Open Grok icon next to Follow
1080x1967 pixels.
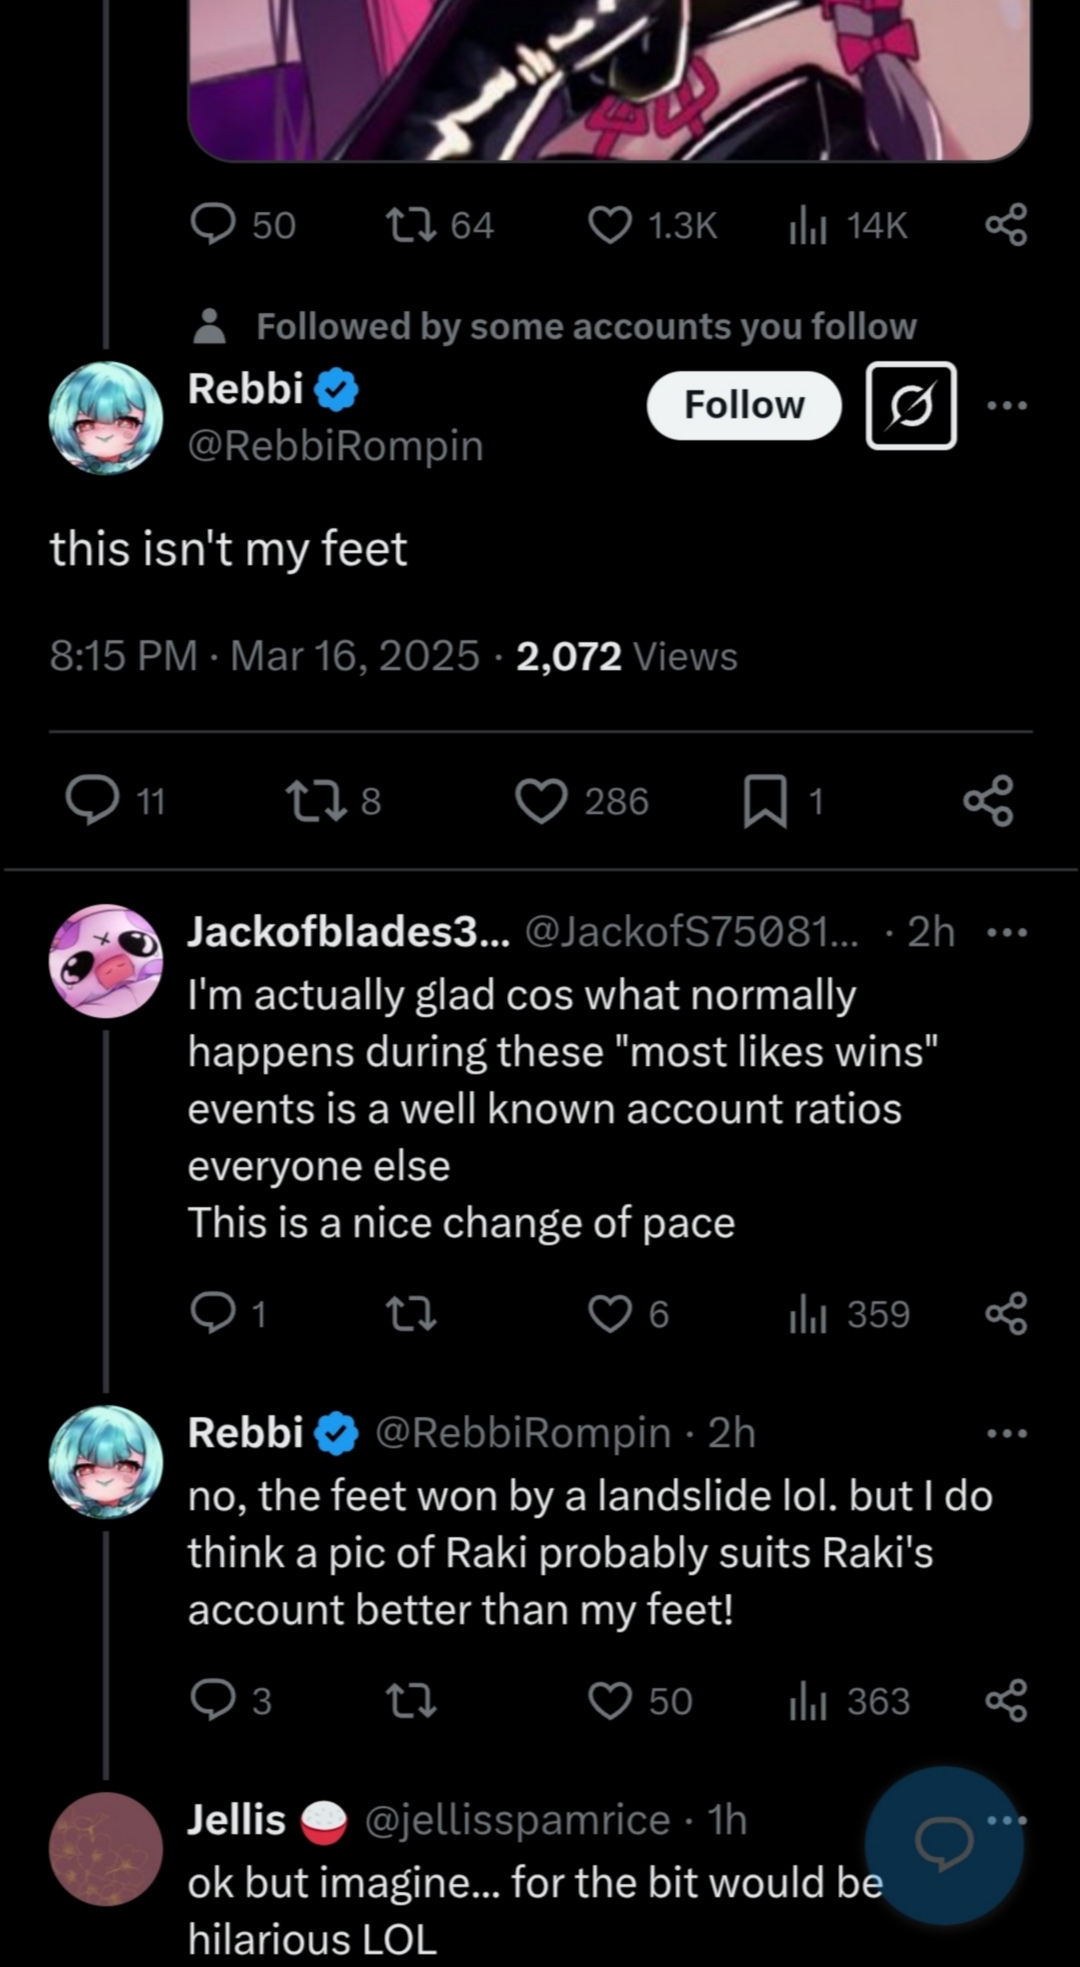pyautogui.click(x=910, y=405)
